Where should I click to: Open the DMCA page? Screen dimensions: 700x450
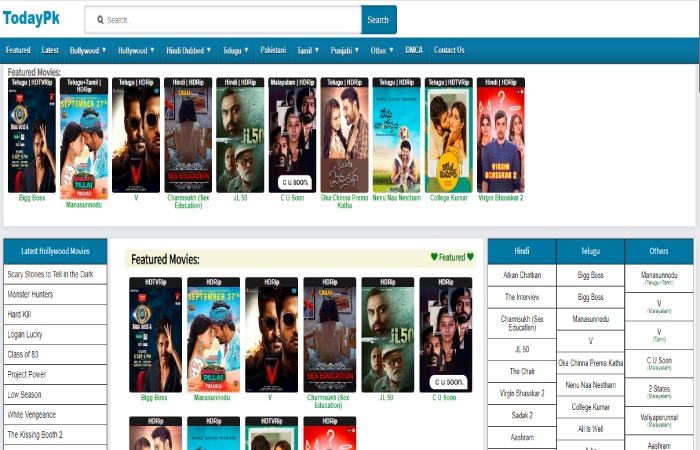click(414, 50)
